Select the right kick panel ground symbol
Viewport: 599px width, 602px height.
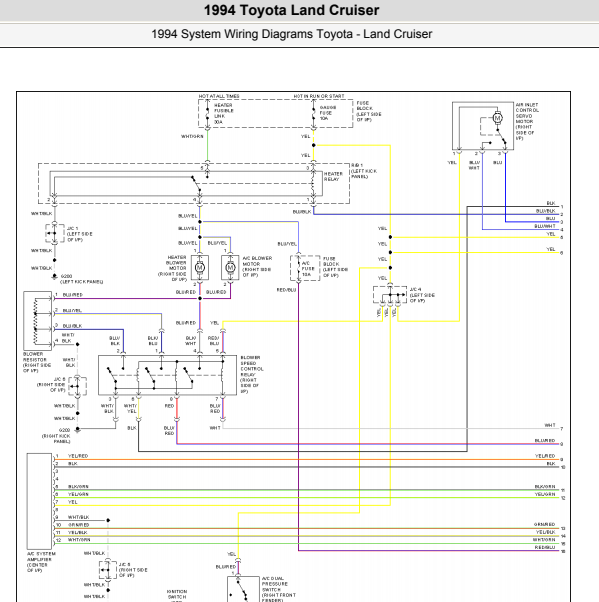pyautogui.click(x=78, y=430)
